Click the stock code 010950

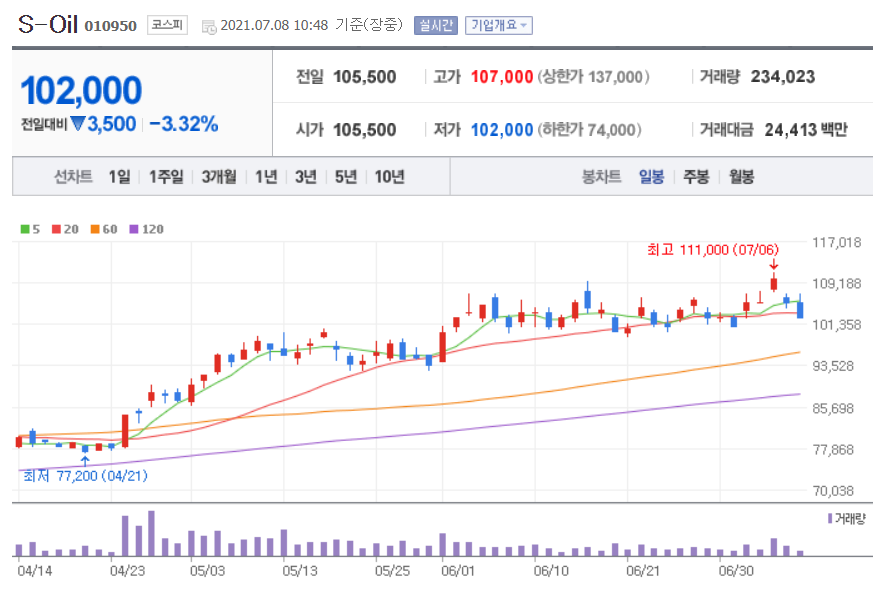[x=111, y=26]
